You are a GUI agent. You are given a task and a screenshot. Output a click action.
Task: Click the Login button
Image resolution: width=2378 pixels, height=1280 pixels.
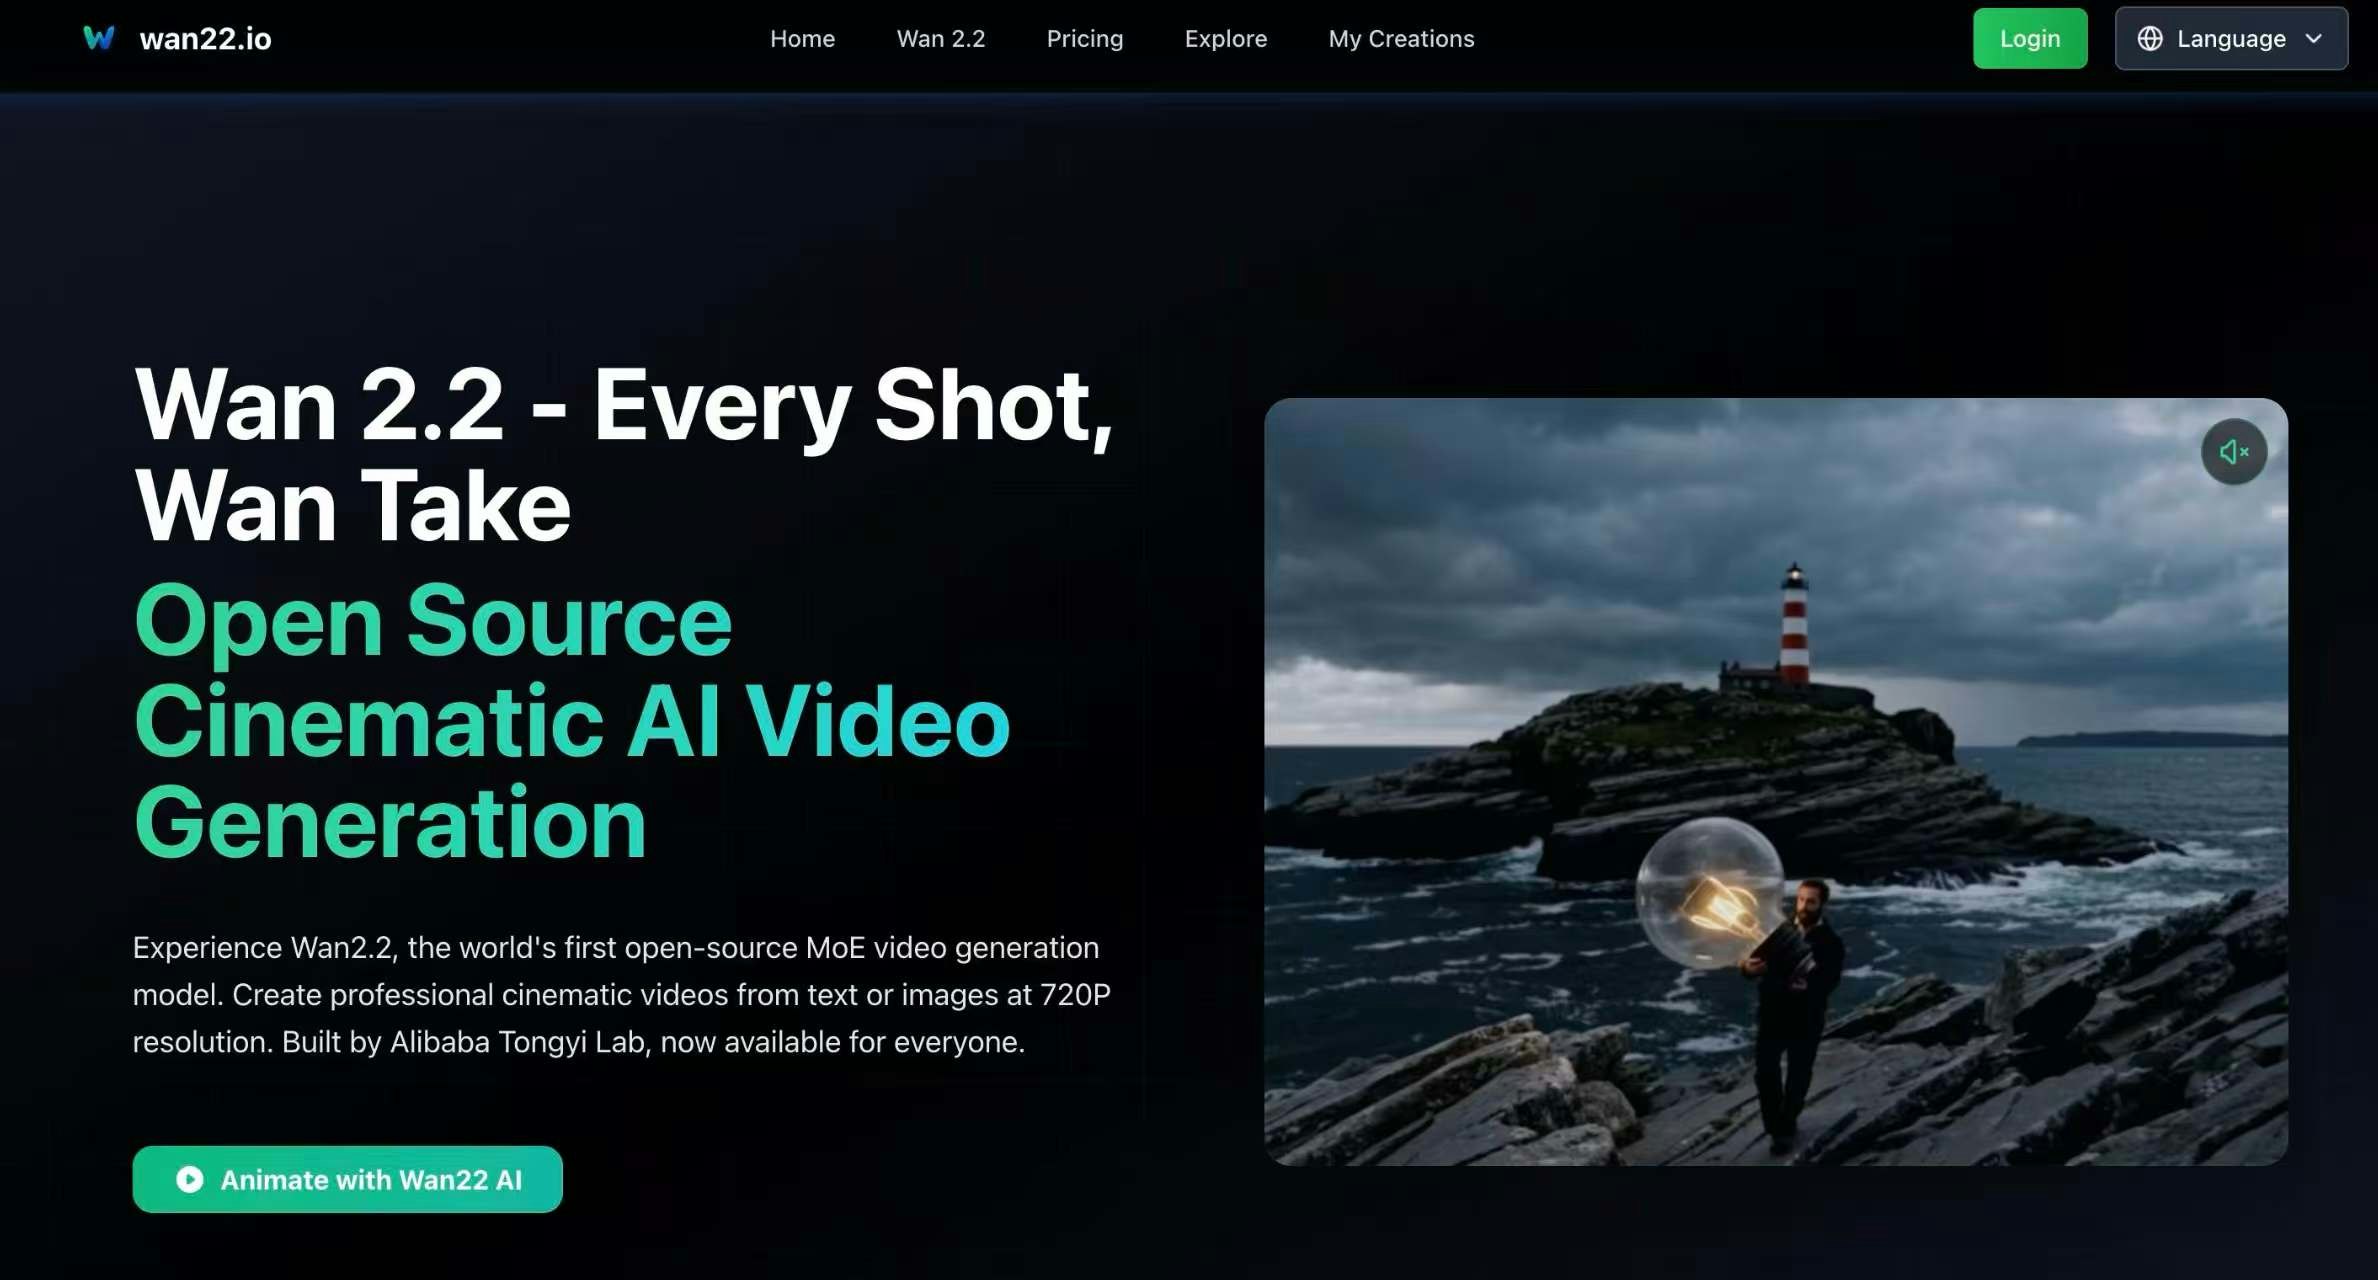pos(2030,38)
